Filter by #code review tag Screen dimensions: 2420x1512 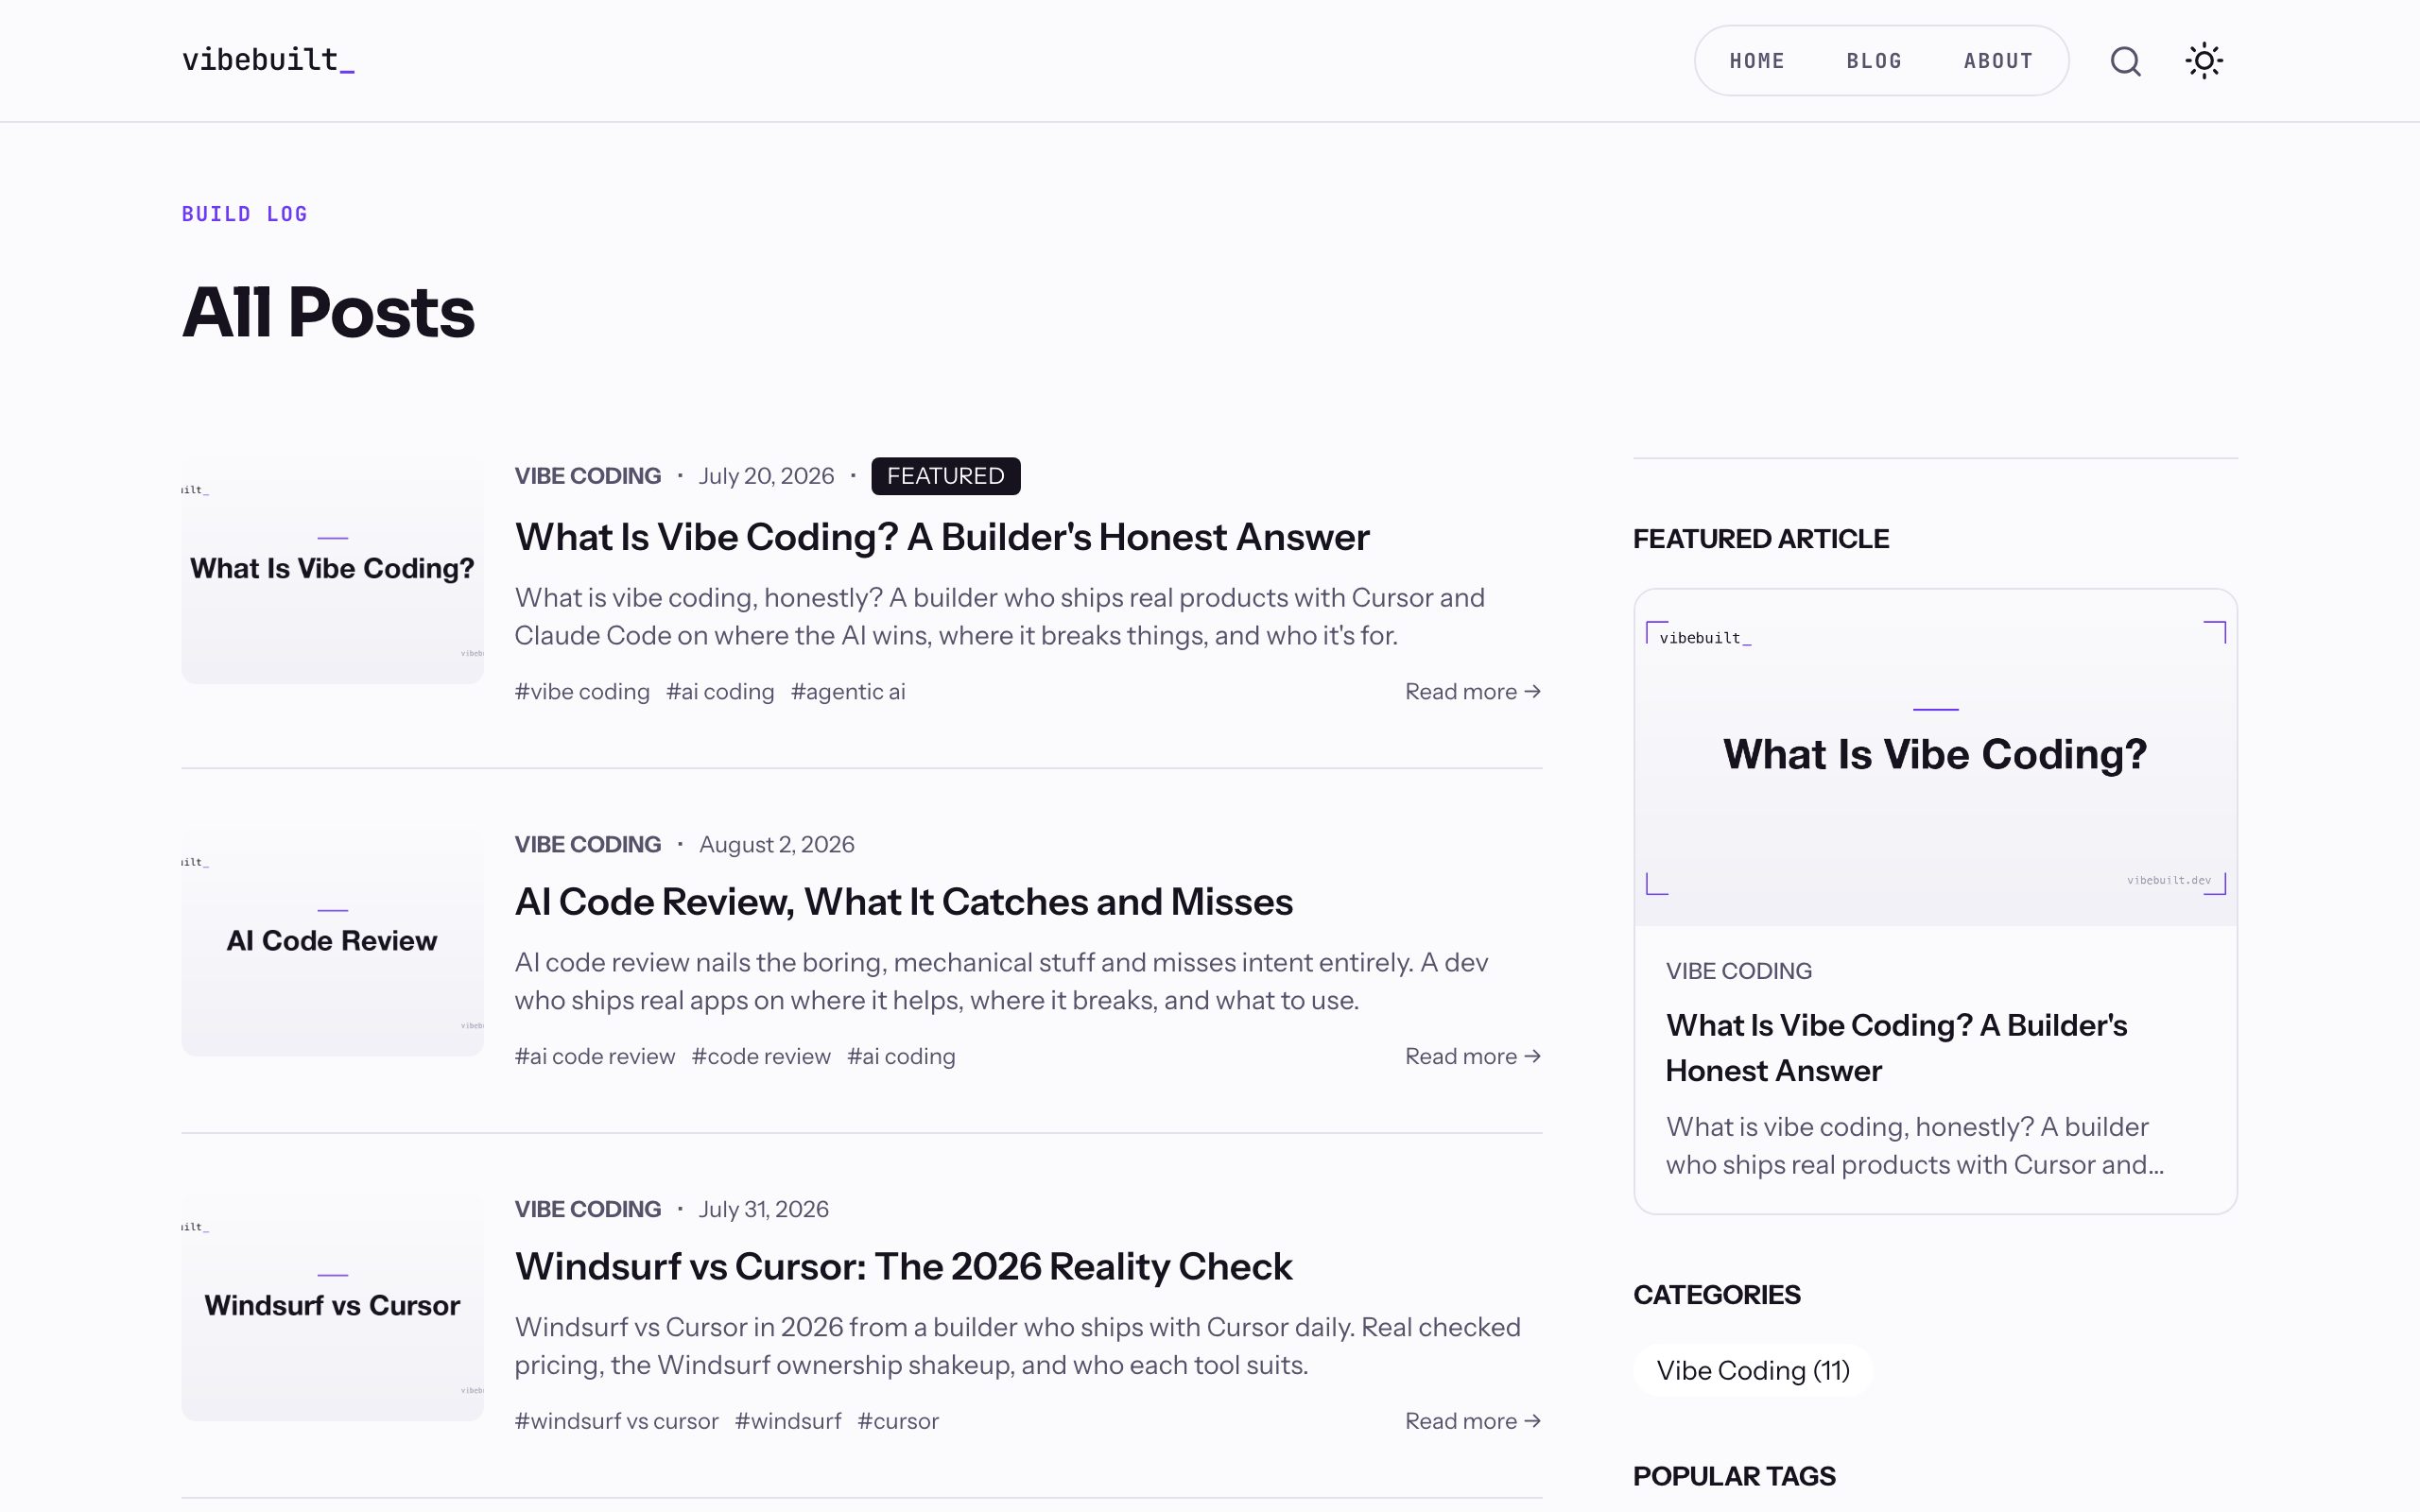click(761, 1056)
